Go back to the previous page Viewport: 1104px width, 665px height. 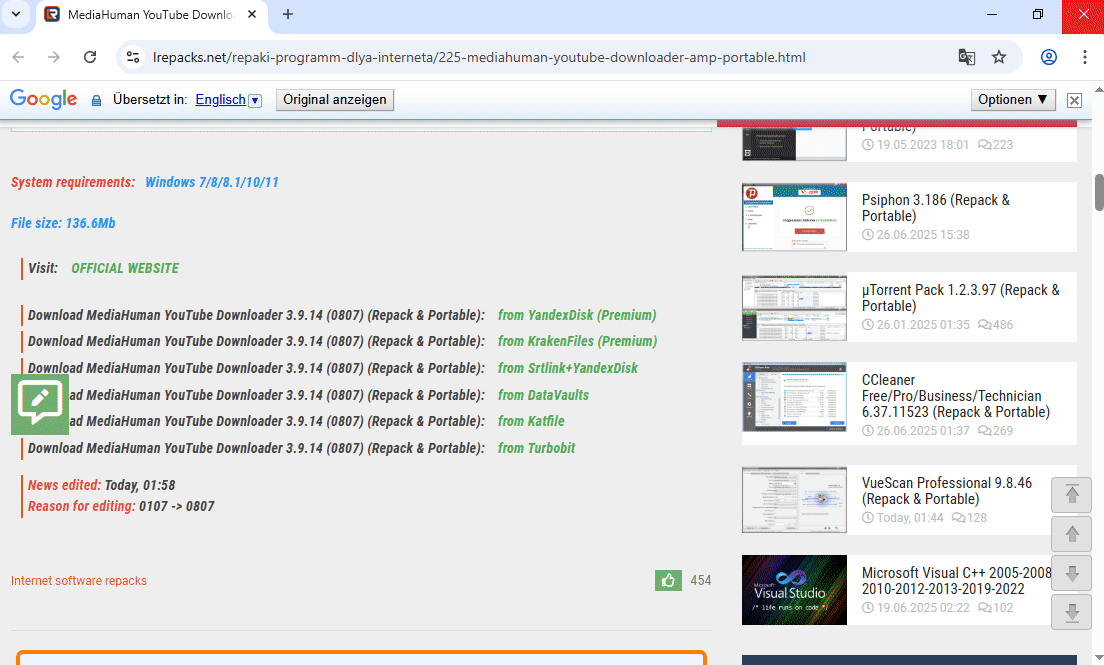click(18, 57)
